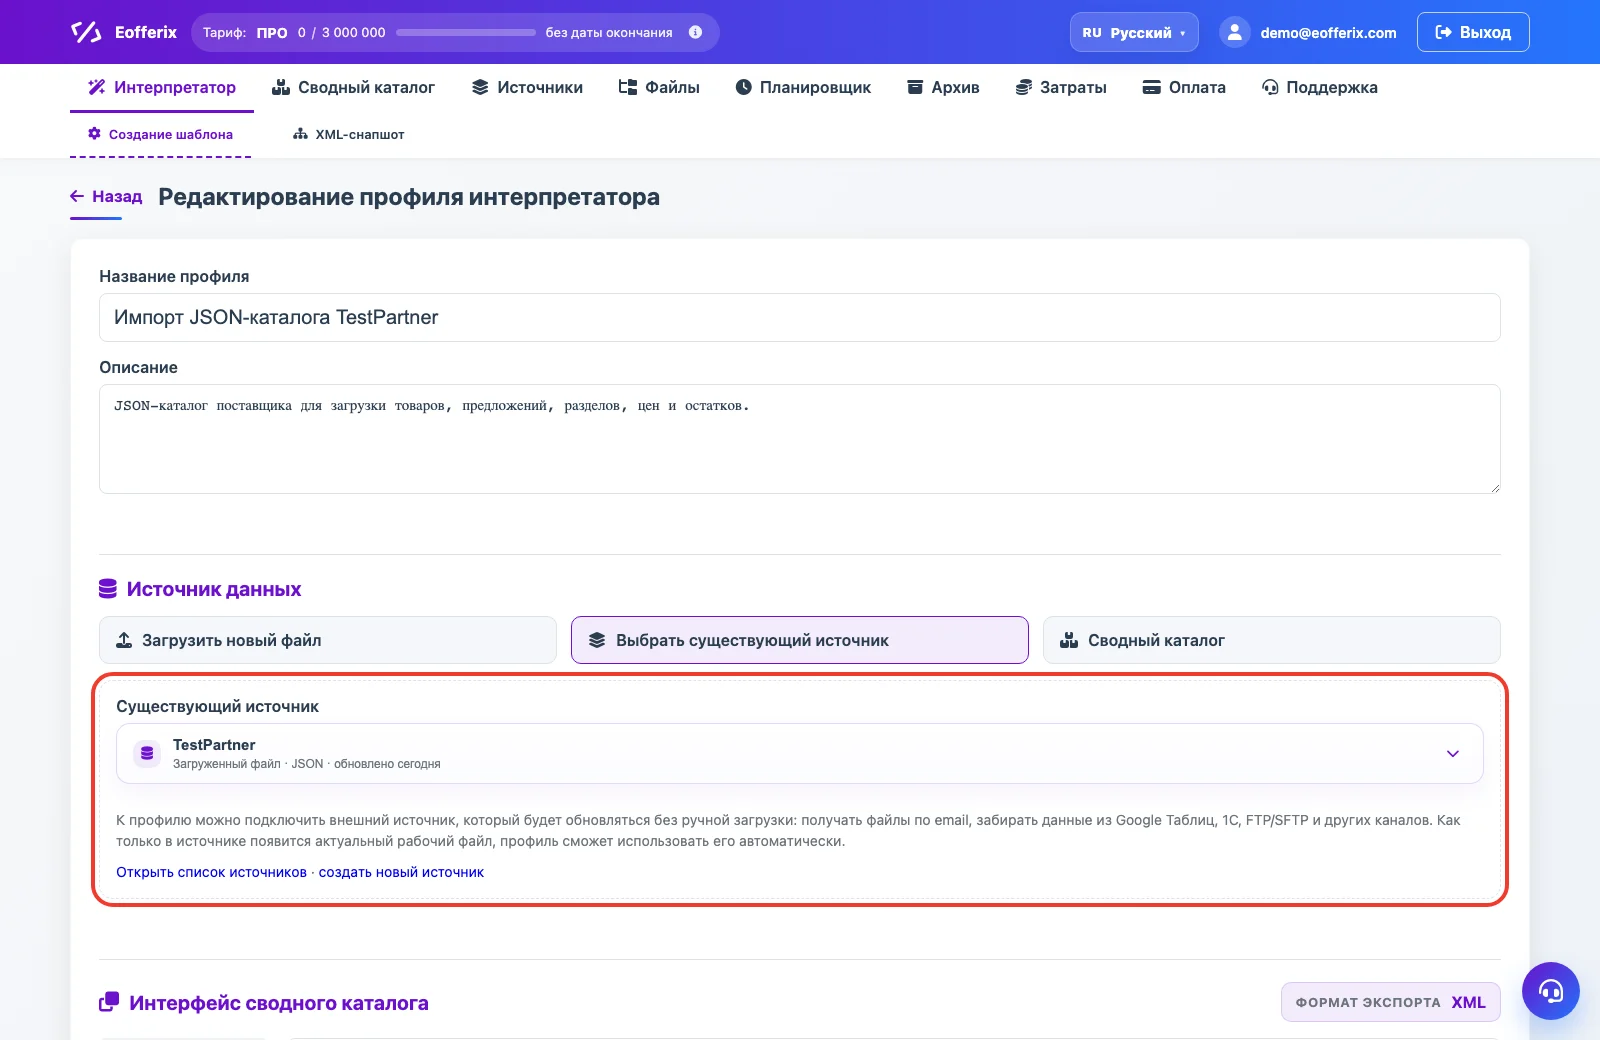
Task: Click the ФОРМАТ ЭКСПОРТА XML badge
Action: point(1391,1002)
